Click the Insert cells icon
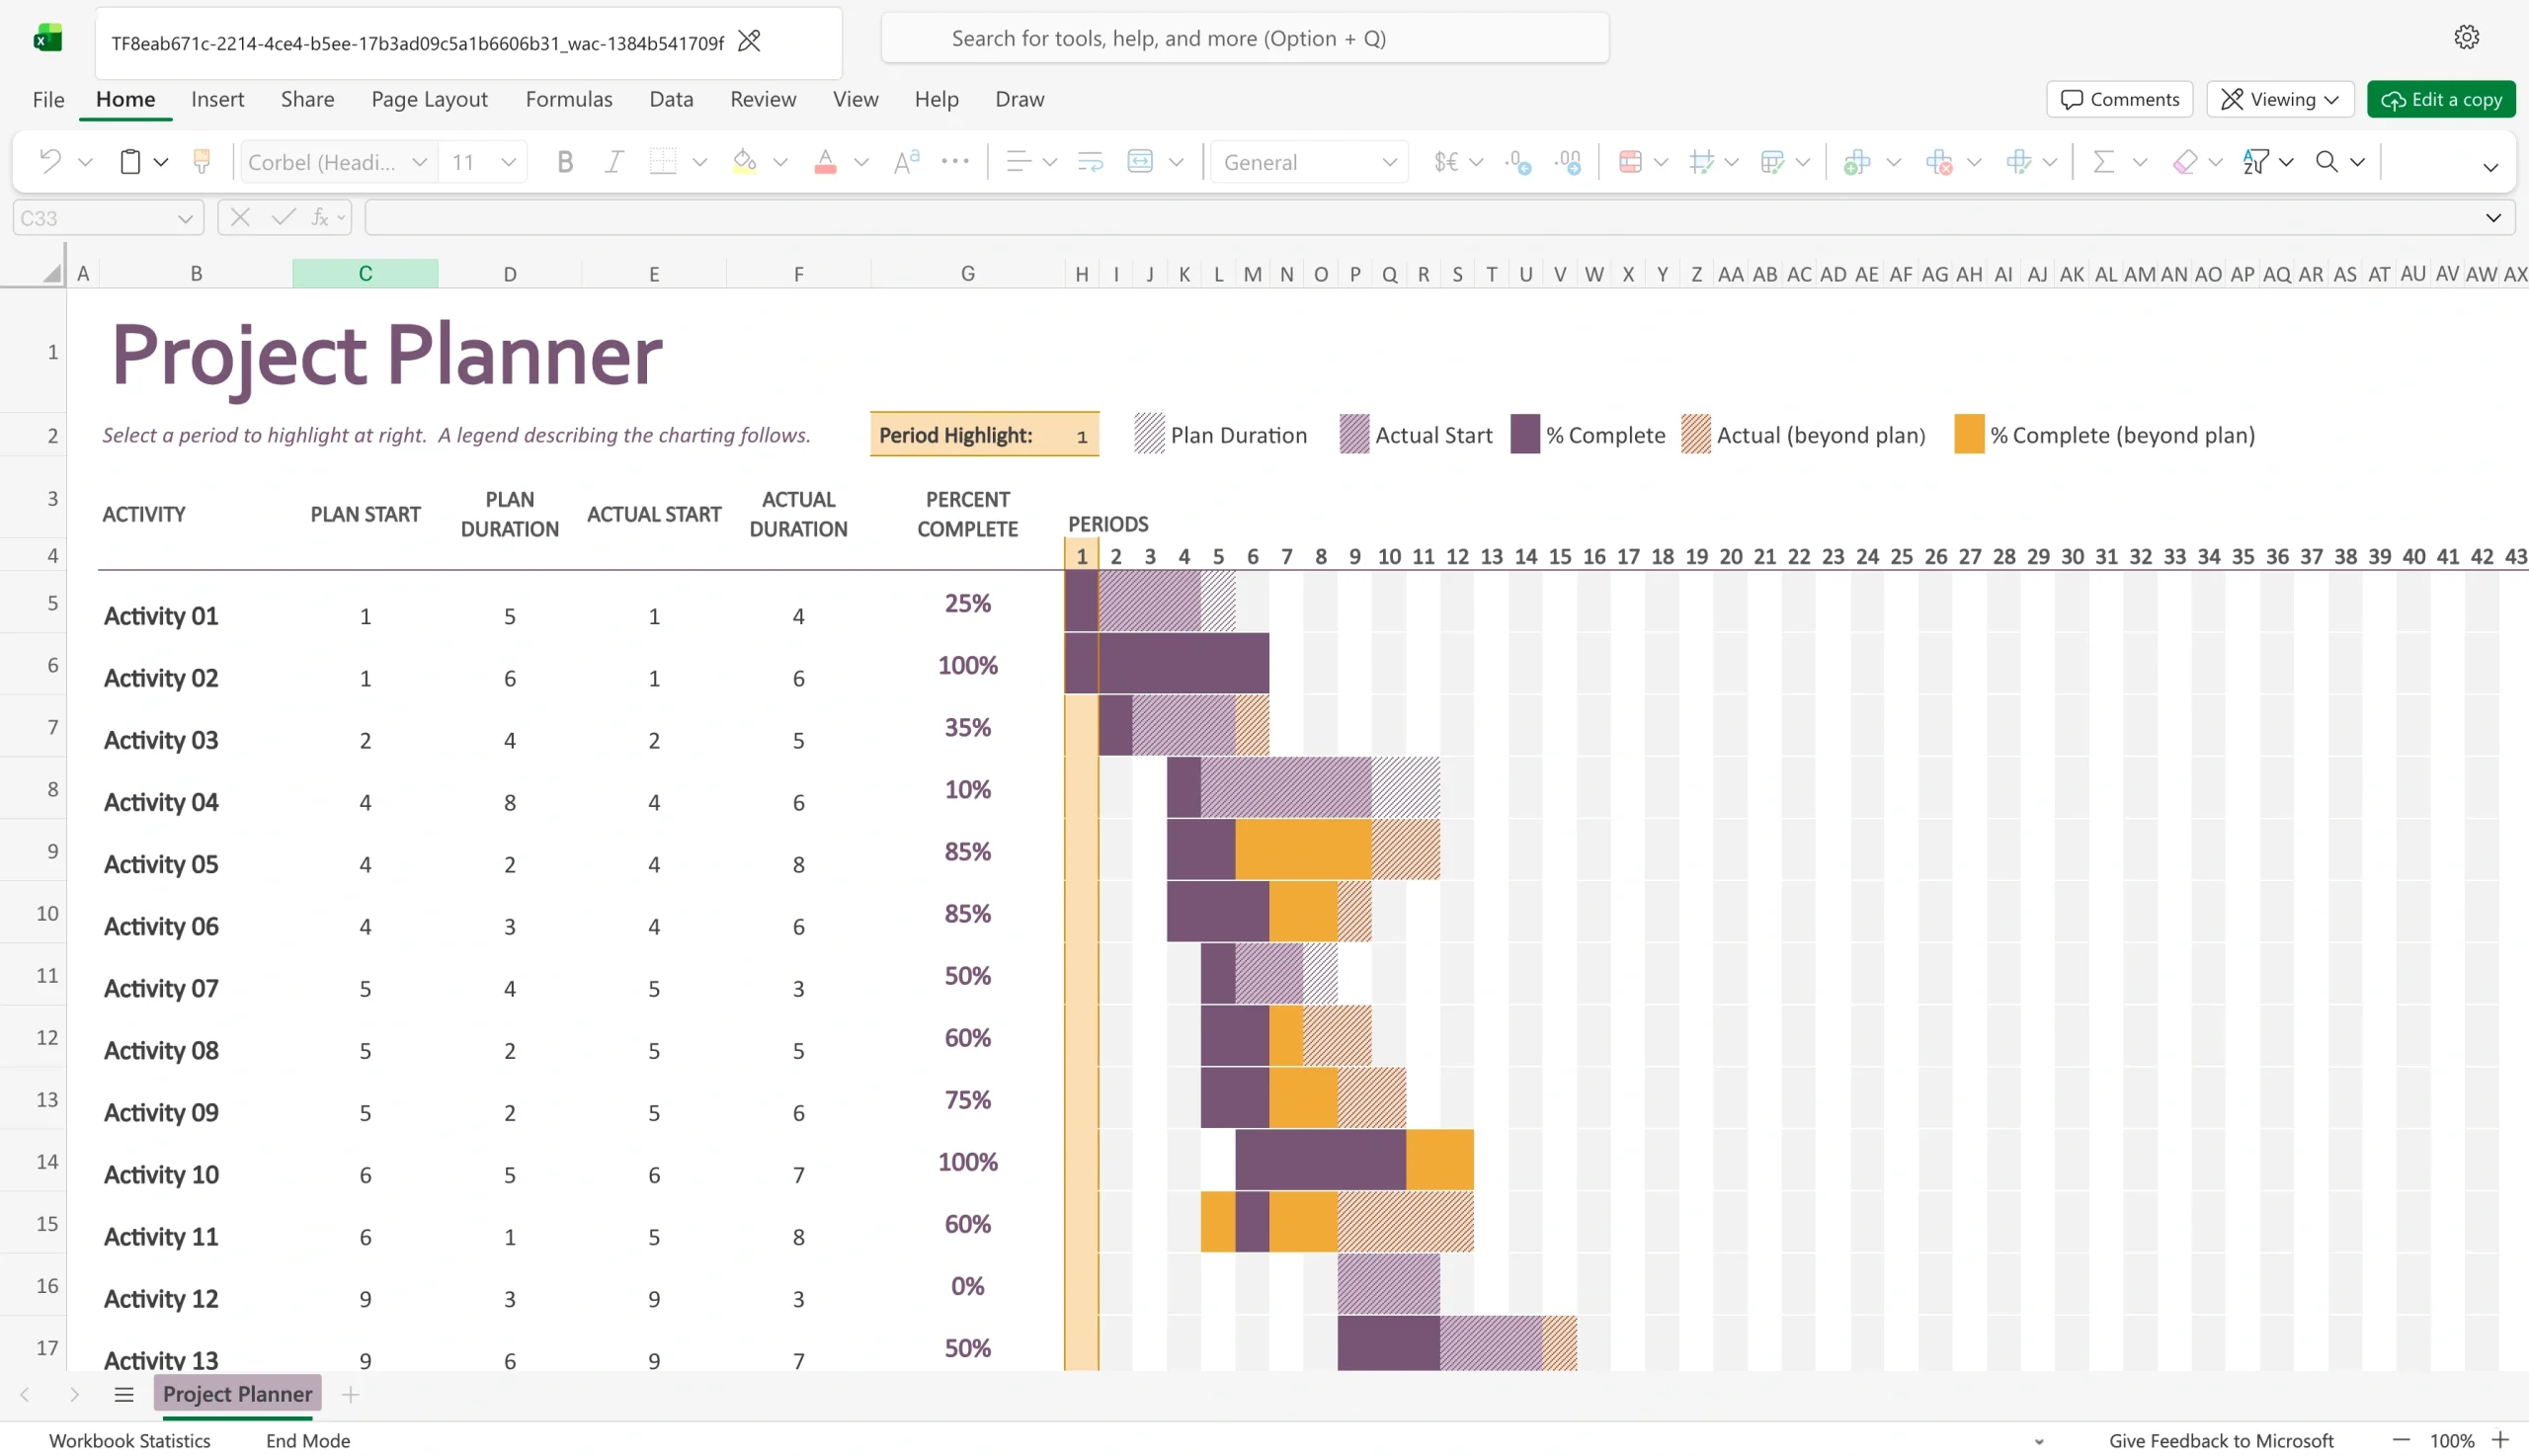This screenshot has width=2529, height=1456. point(1857,161)
